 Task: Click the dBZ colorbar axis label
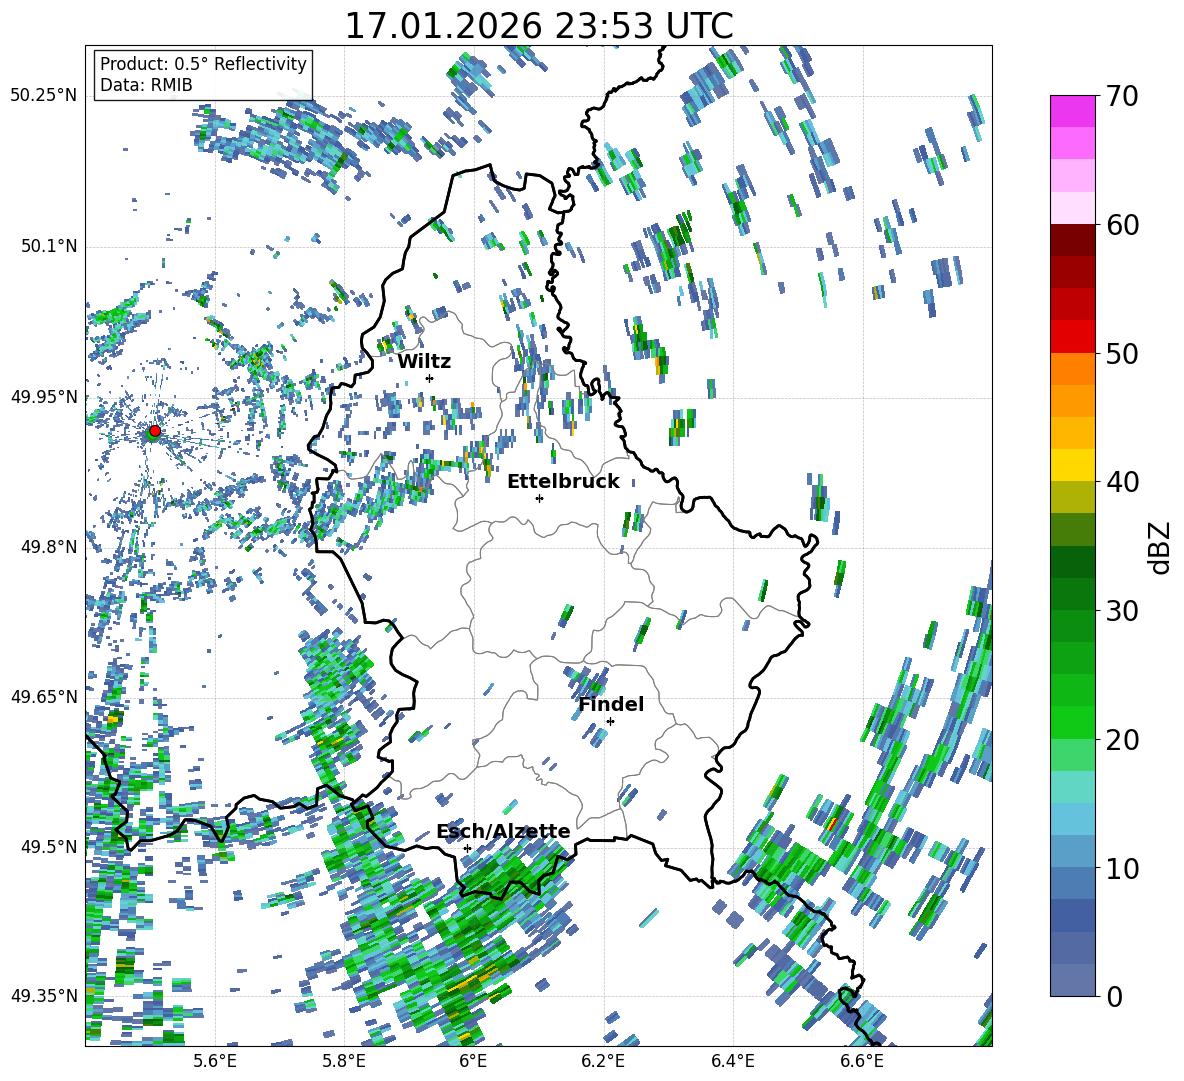(1161, 547)
